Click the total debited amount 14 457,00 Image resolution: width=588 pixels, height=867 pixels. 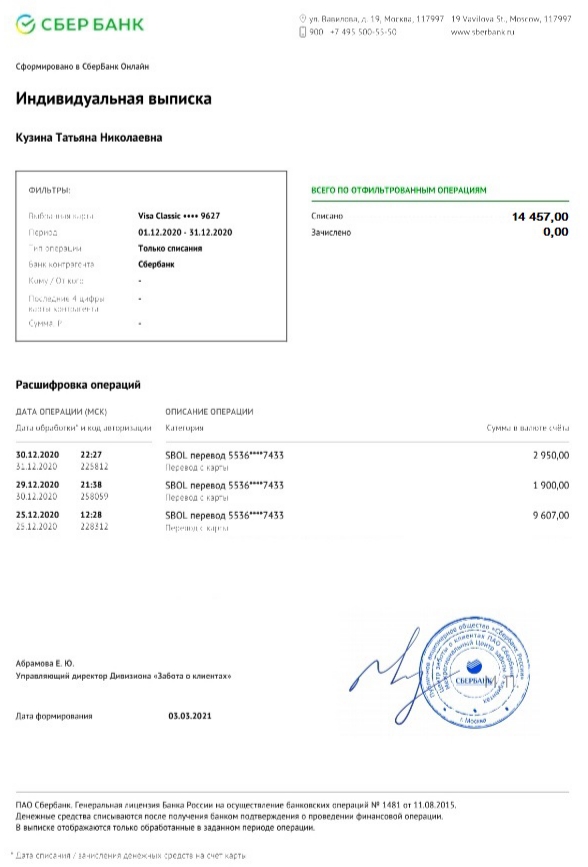pyautogui.click(x=540, y=217)
